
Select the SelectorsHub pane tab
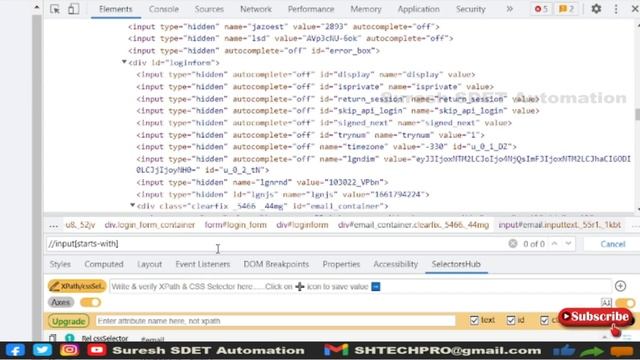pyautogui.click(x=456, y=264)
